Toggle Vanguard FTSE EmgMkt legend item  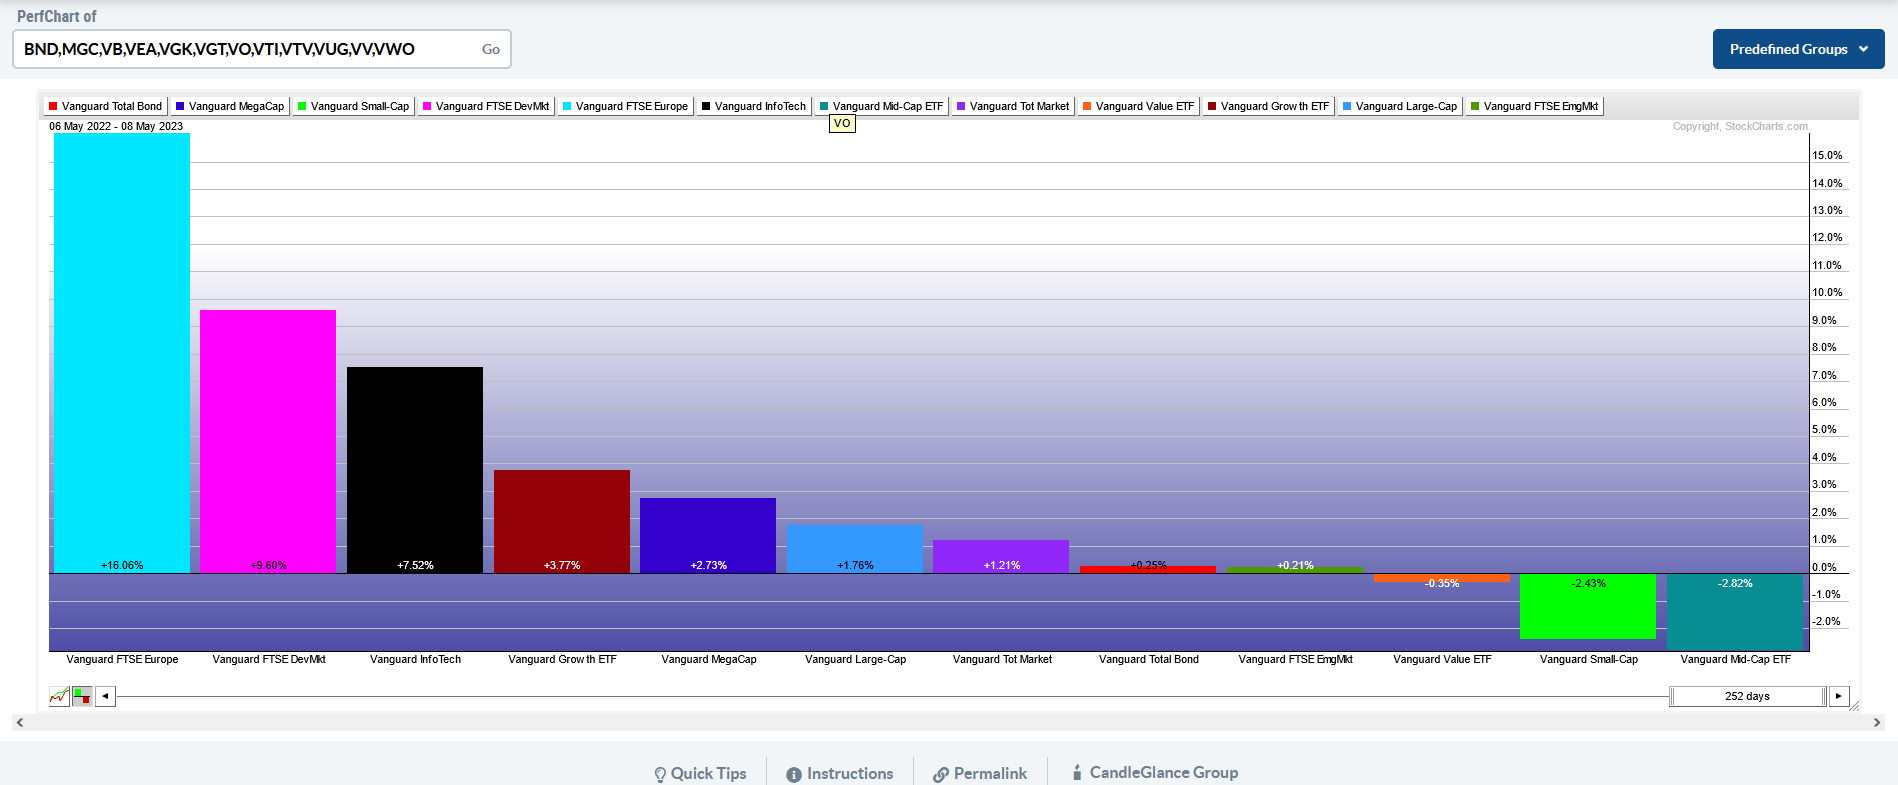coord(1534,106)
